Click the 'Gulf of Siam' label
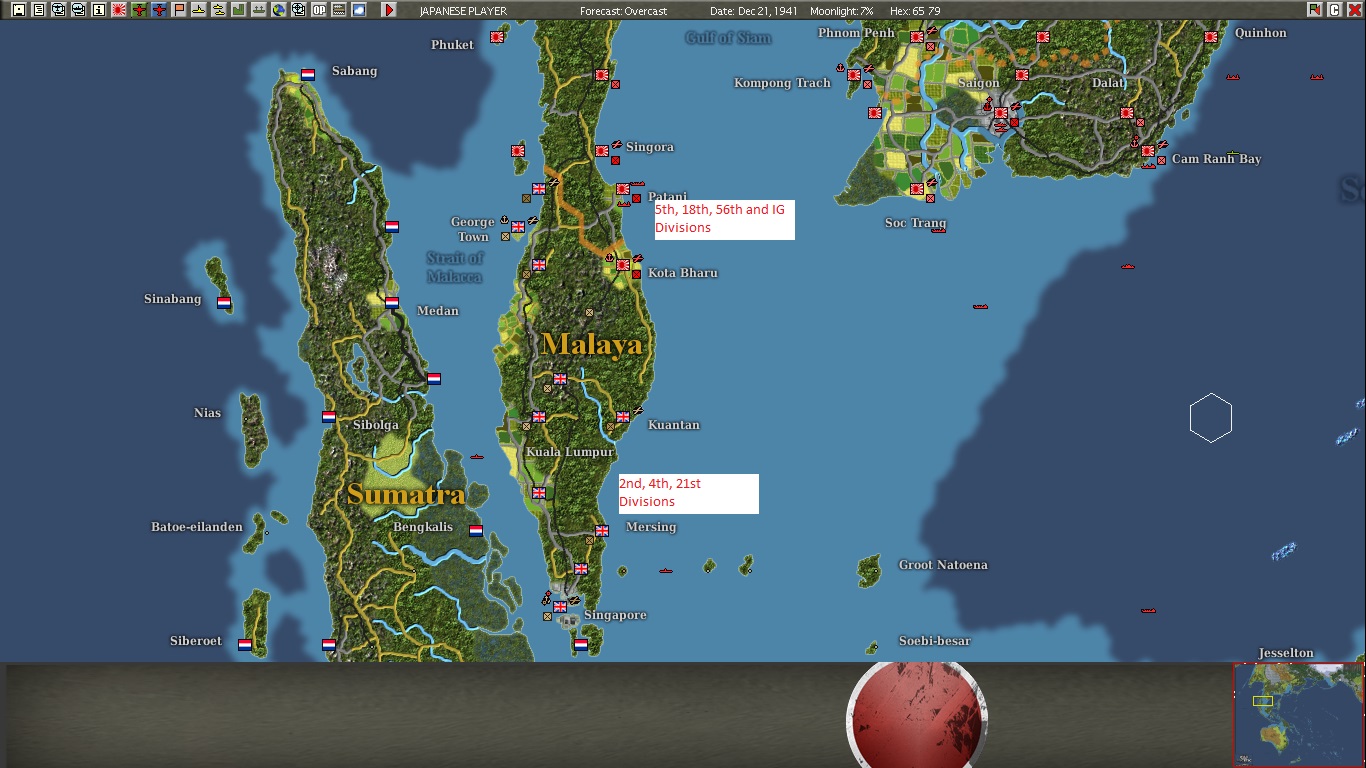 point(728,38)
